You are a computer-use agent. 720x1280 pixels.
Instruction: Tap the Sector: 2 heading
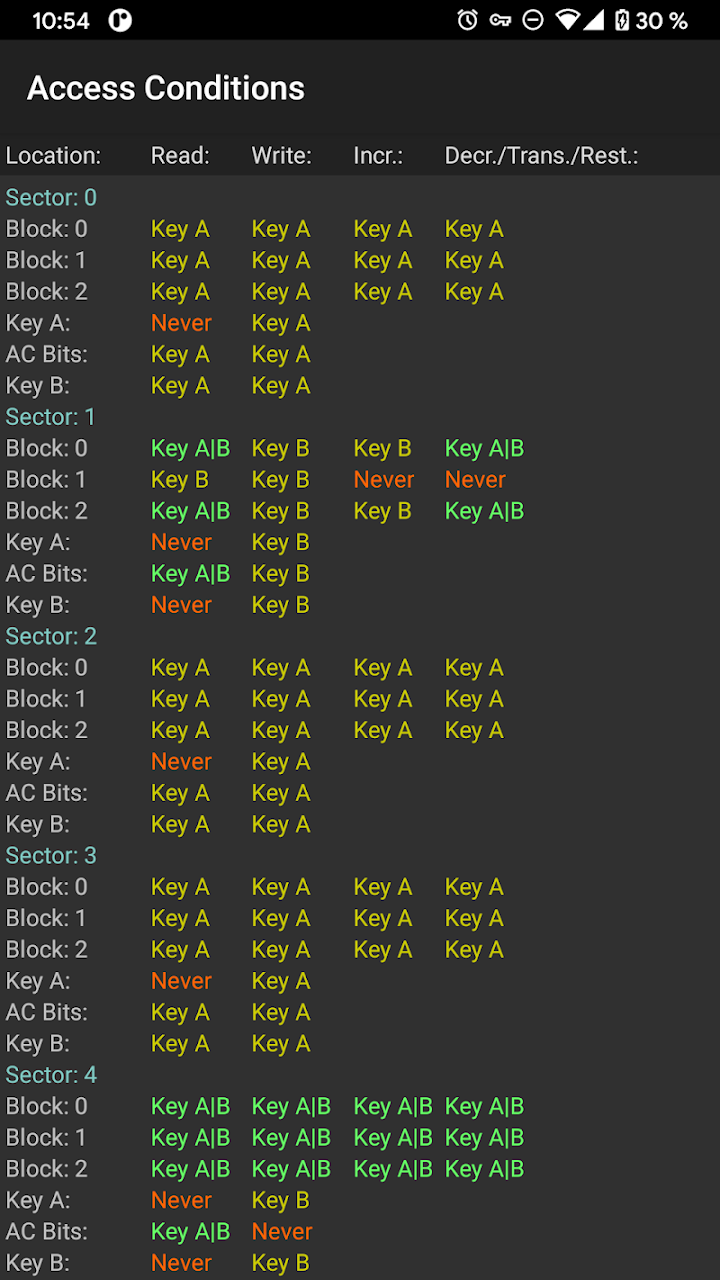tap(51, 636)
